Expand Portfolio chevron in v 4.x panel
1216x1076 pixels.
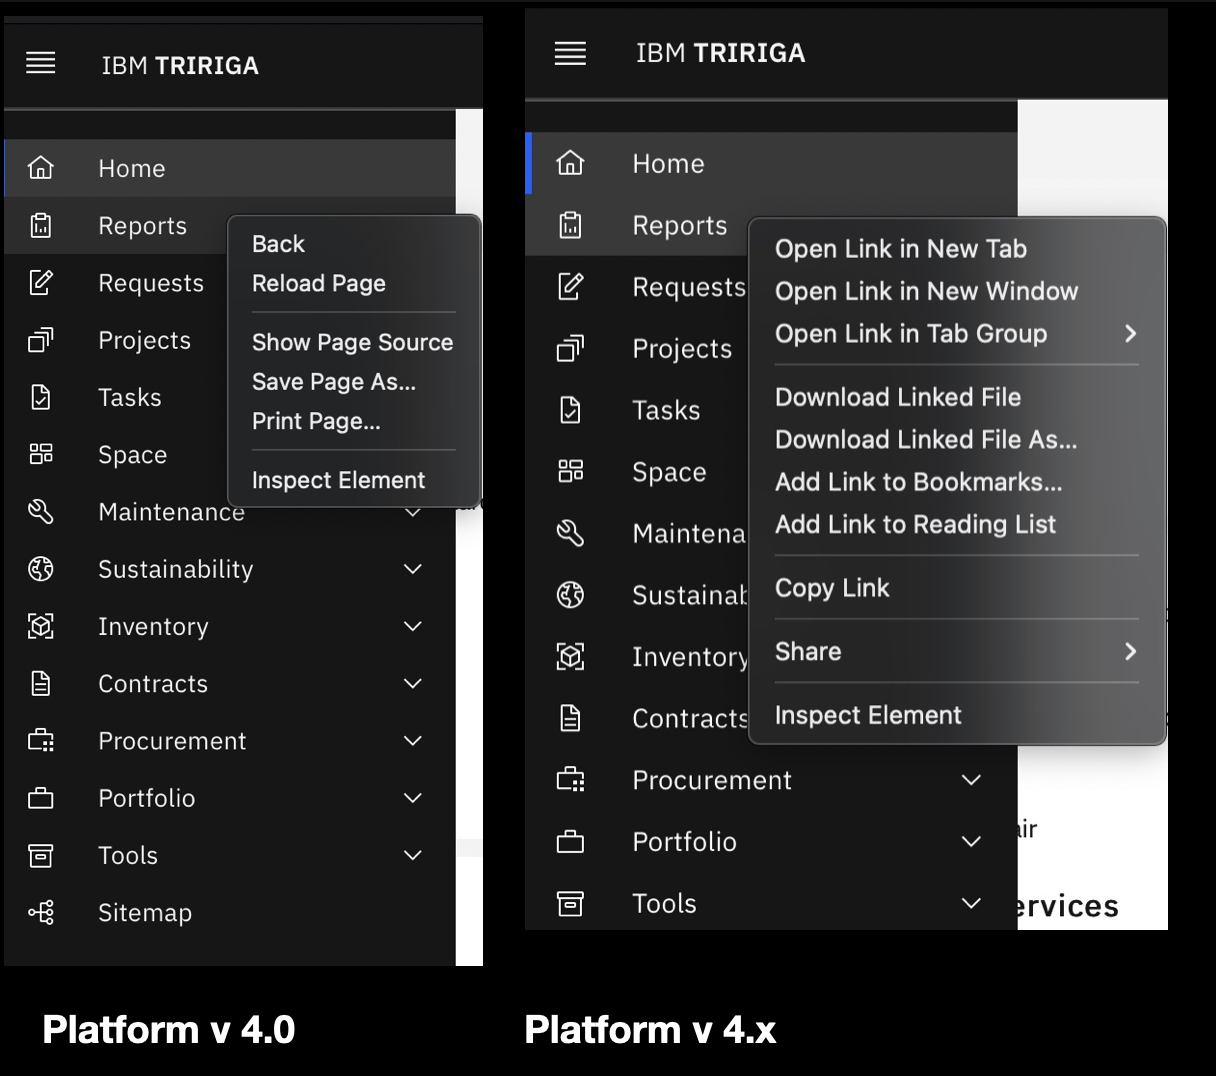[971, 842]
